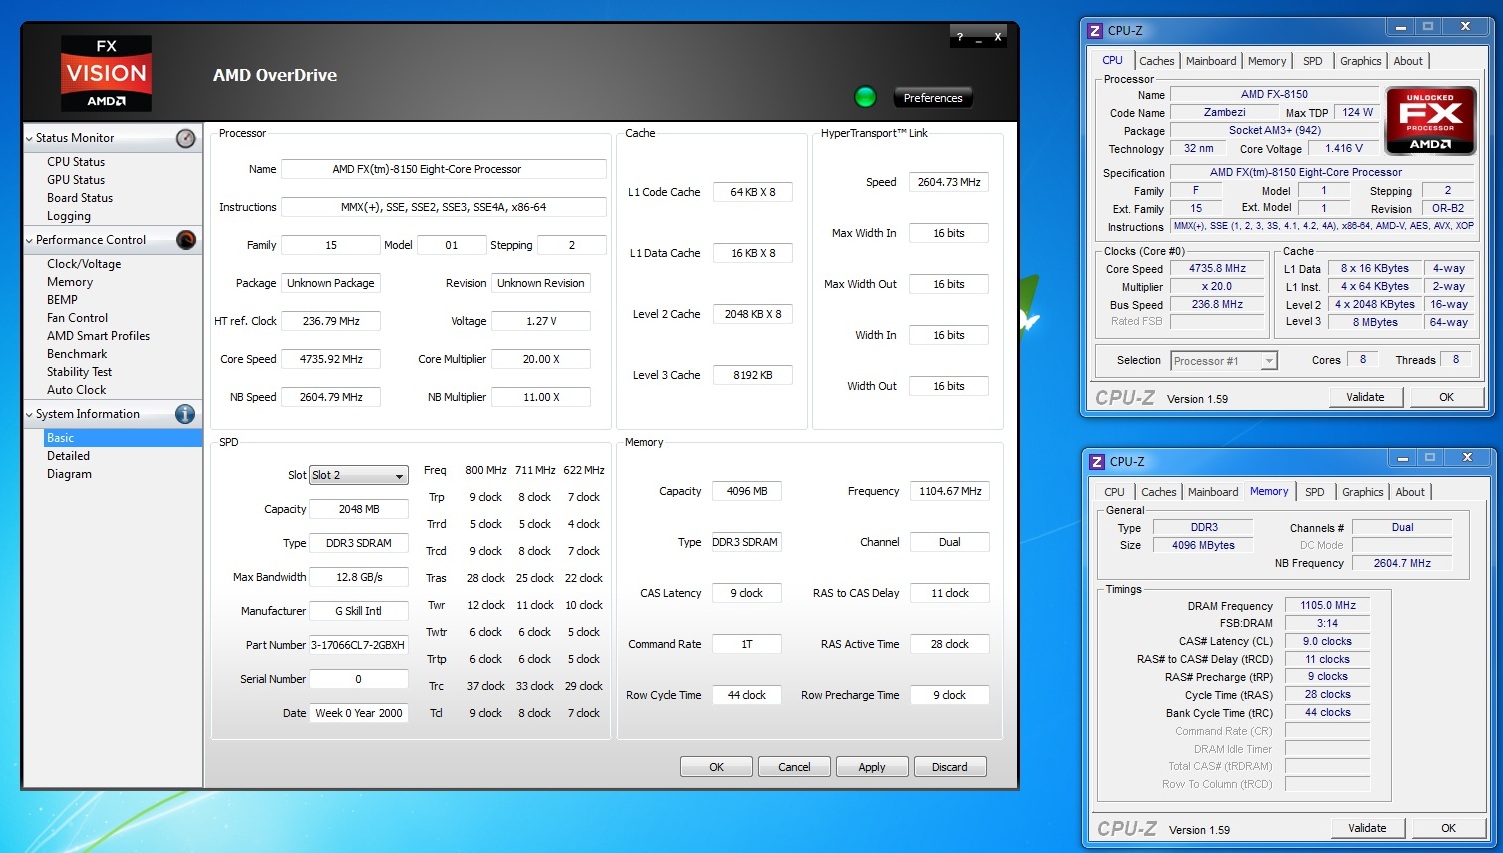This screenshot has width=1503, height=853.
Task: Click the System Information info icon
Action: (185, 414)
